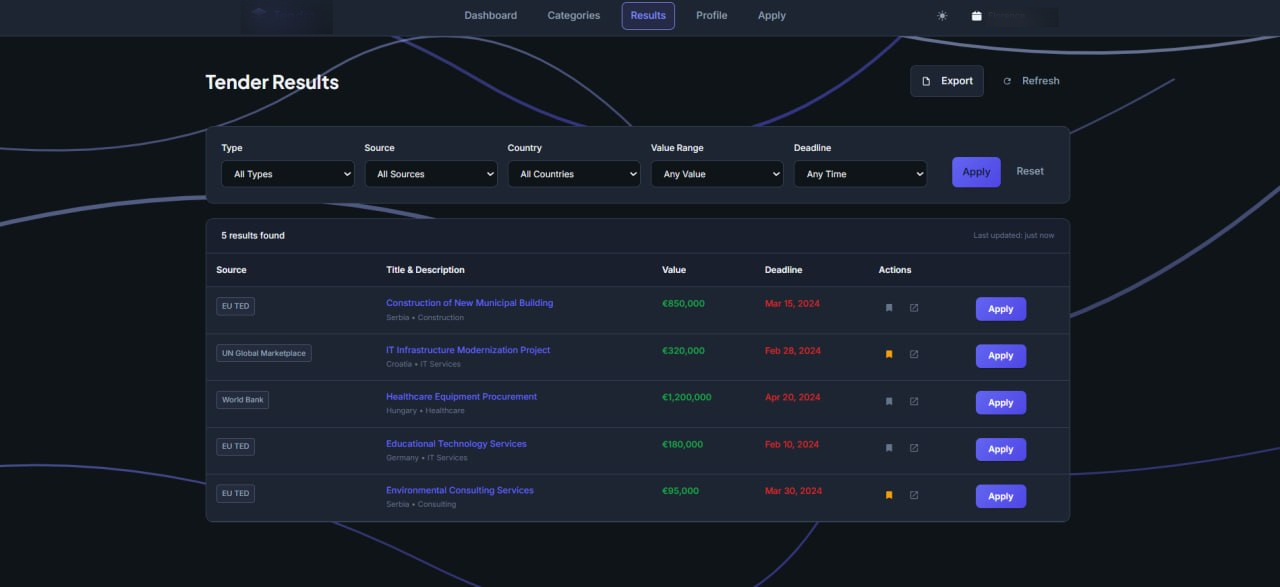Select the Deadline Any Time dropdown
Image resolution: width=1280 pixels, height=587 pixels.
click(860, 174)
